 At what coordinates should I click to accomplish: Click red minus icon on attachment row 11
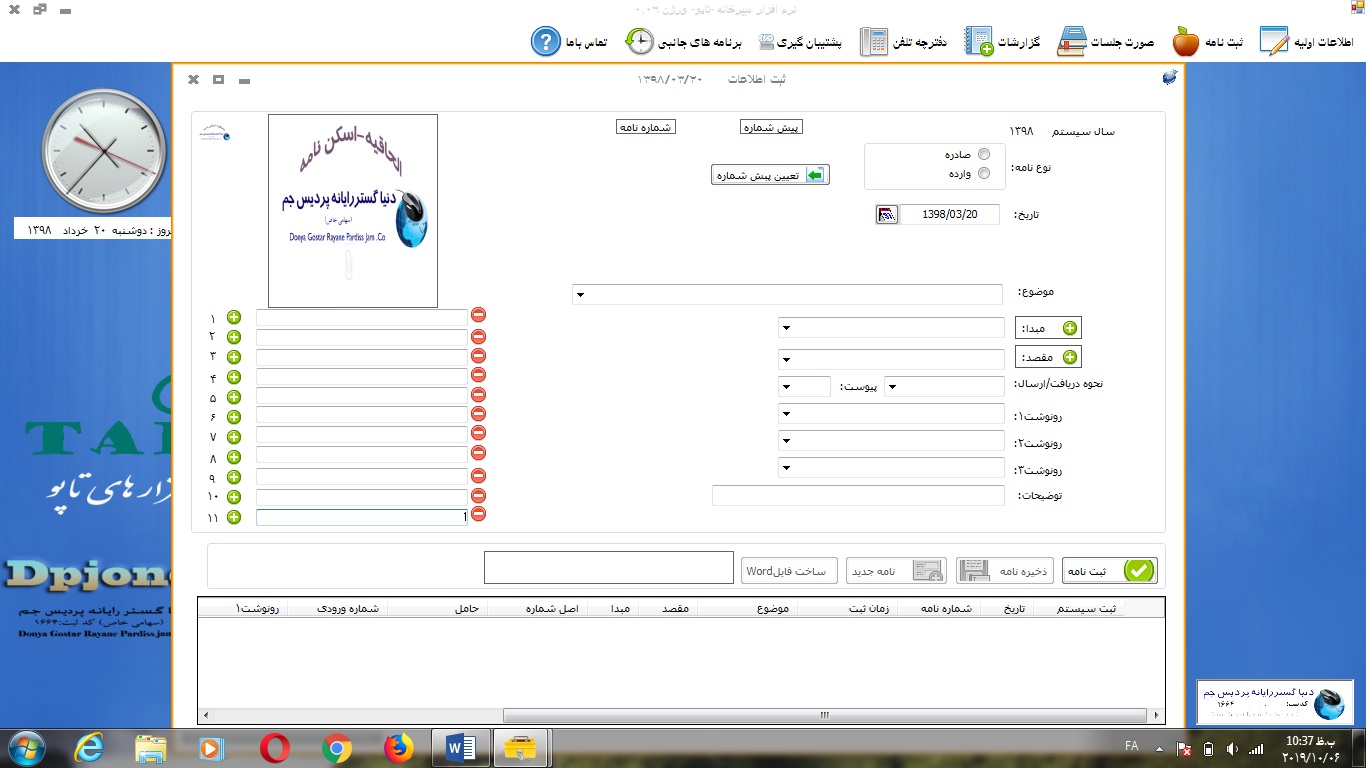tap(478, 514)
